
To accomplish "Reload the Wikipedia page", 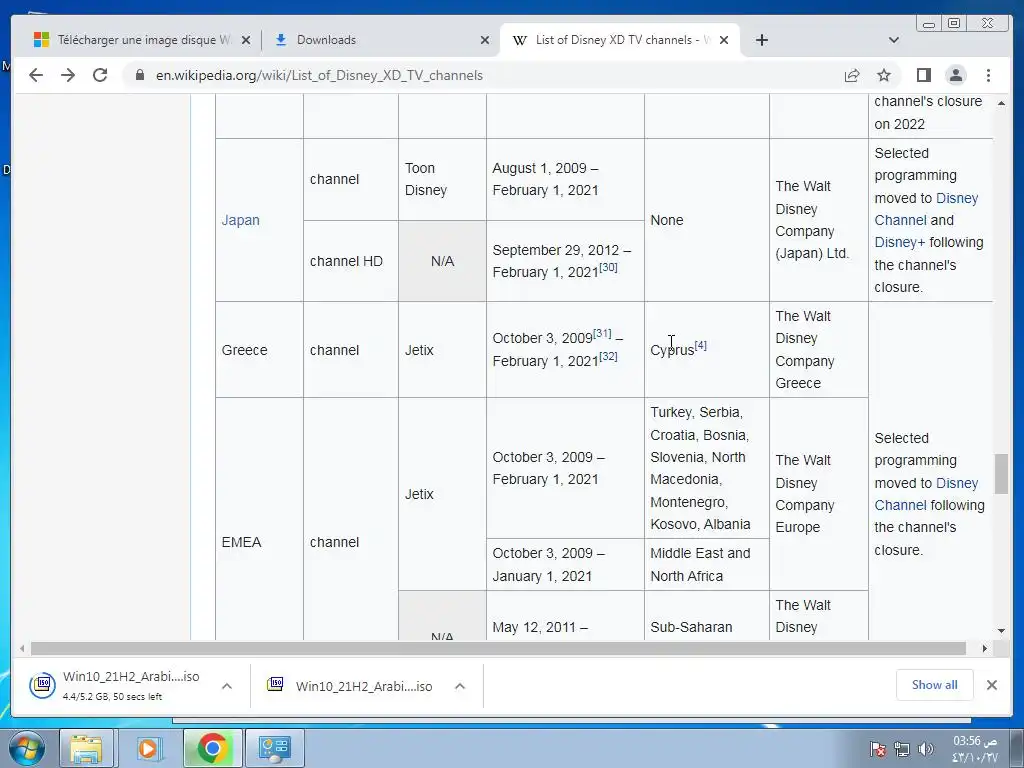I will point(100,75).
